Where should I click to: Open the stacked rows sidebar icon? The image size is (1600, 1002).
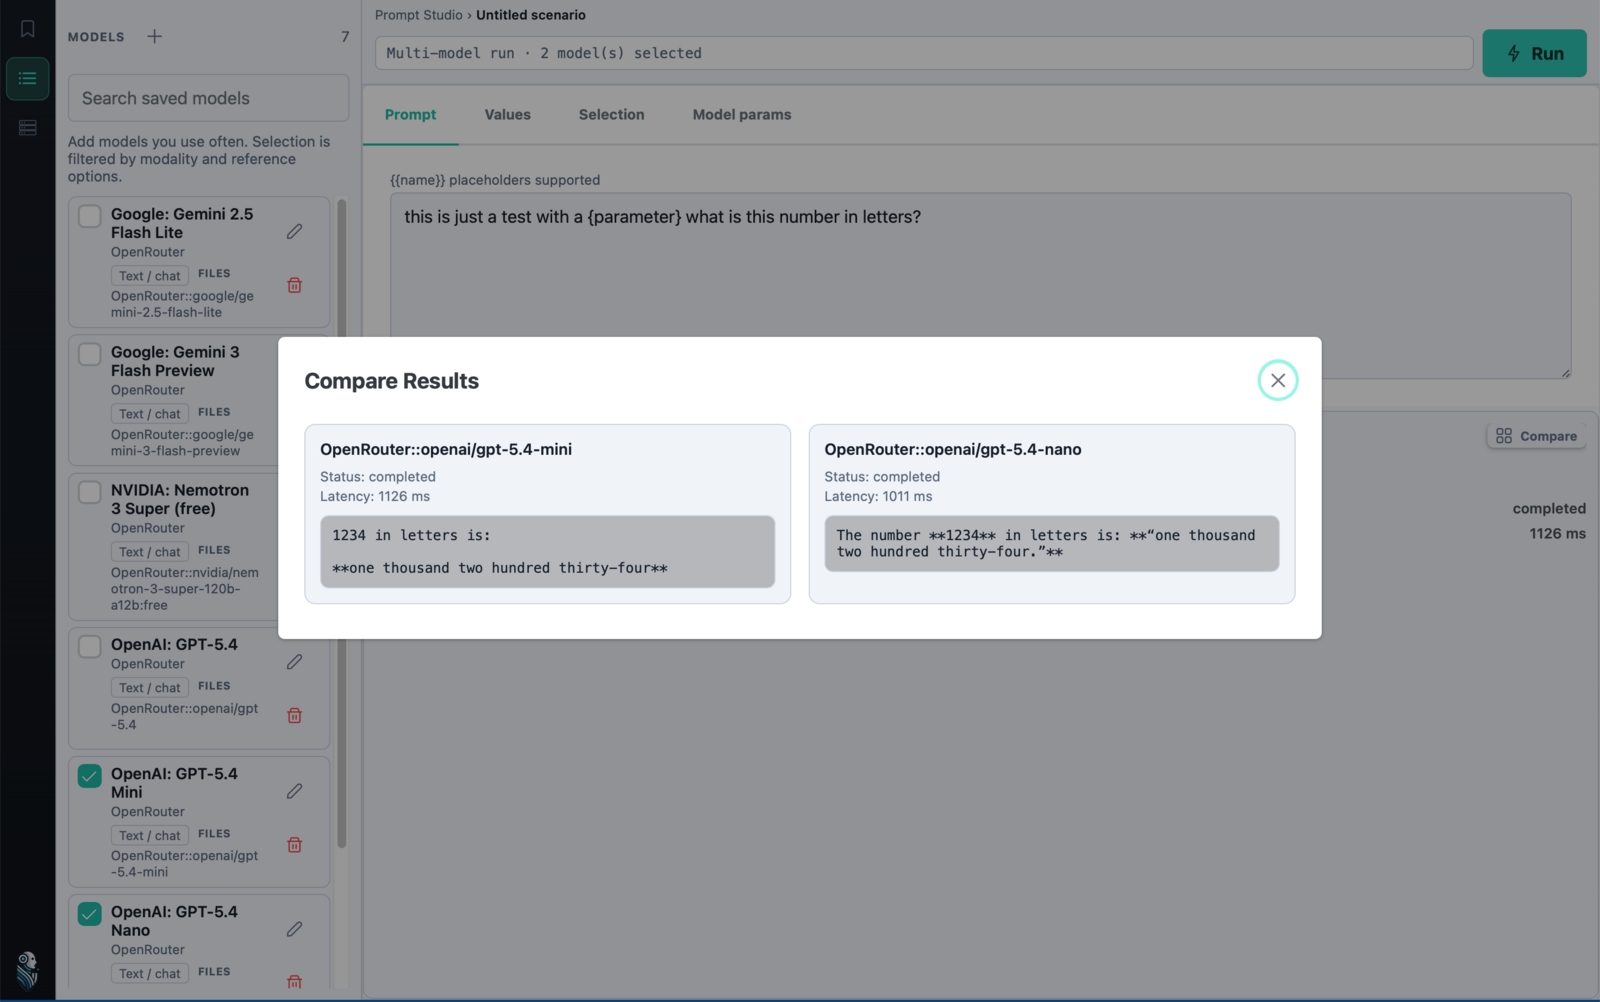tap(28, 128)
